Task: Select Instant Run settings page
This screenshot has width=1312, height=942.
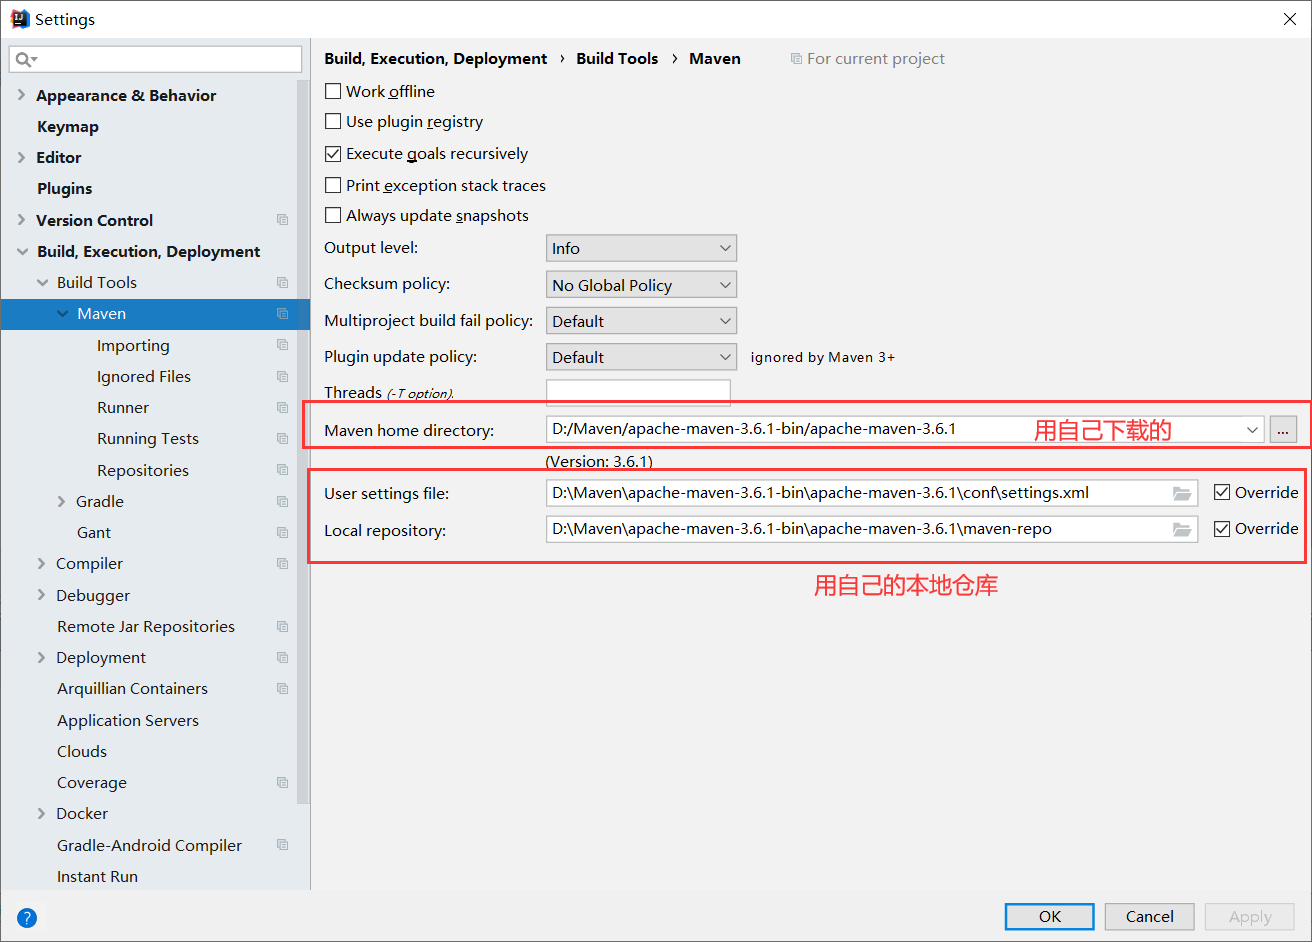Action: coord(97,877)
